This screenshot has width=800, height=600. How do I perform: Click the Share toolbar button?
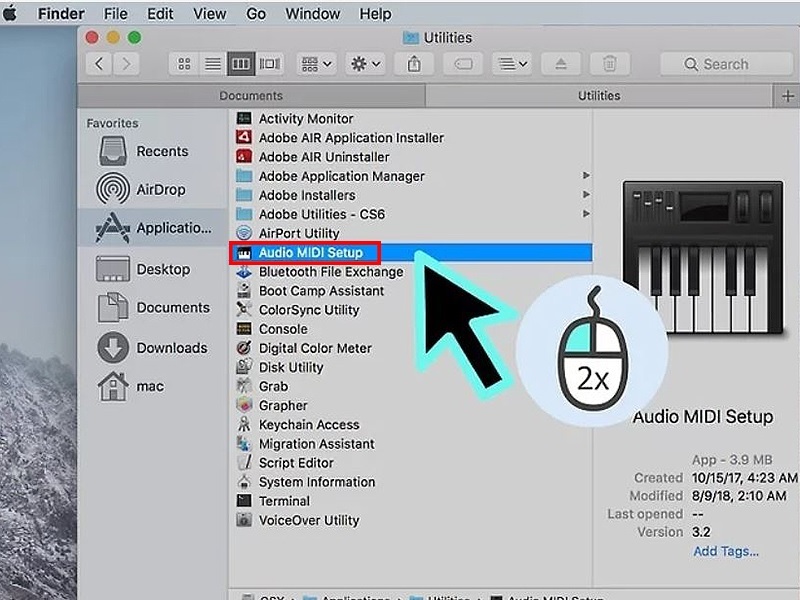click(x=414, y=64)
